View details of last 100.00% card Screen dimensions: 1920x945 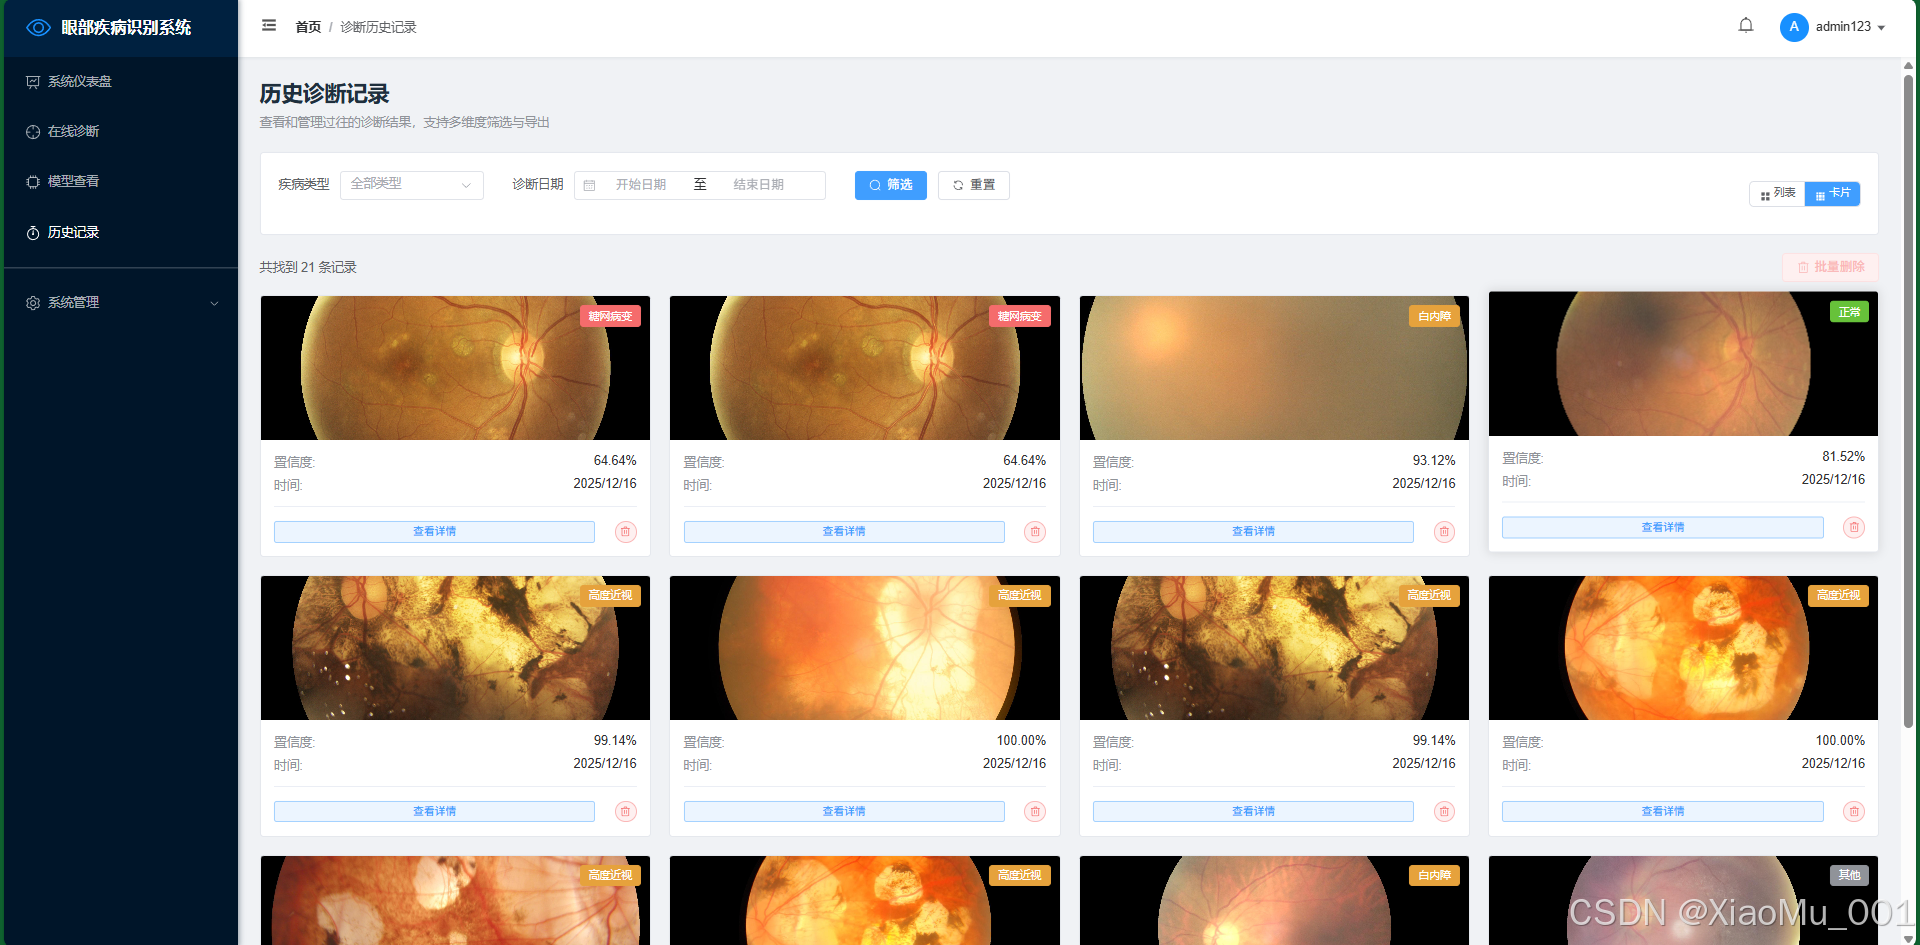tap(1662, 812)
